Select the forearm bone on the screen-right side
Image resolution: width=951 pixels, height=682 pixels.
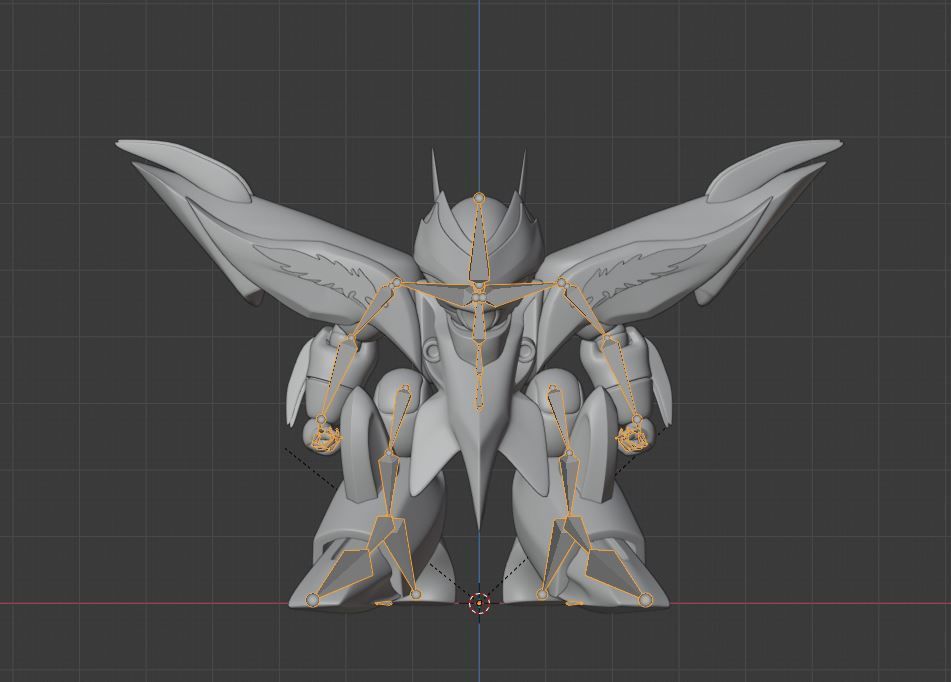pyautogui.click(x=620, y=379)
